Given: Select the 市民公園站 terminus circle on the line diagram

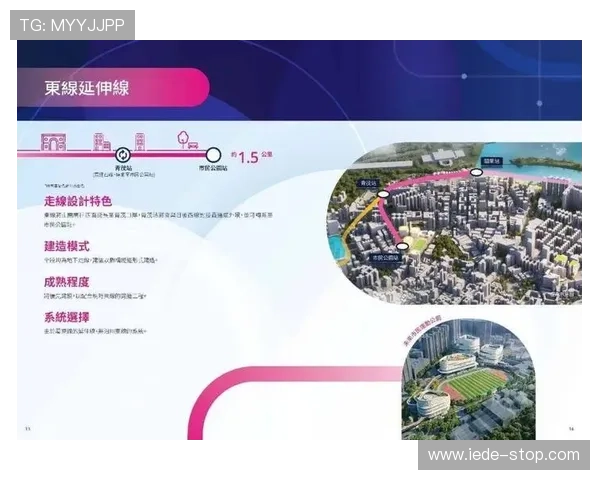Looking at the screenshot, I should [213, 155].
